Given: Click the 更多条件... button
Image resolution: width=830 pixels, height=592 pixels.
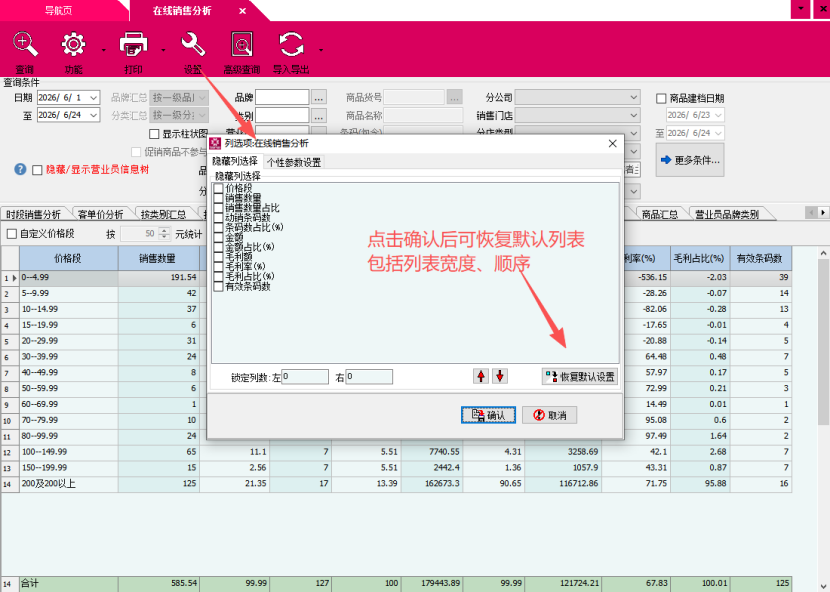Looking at the screenshot, I should (690, 160).
